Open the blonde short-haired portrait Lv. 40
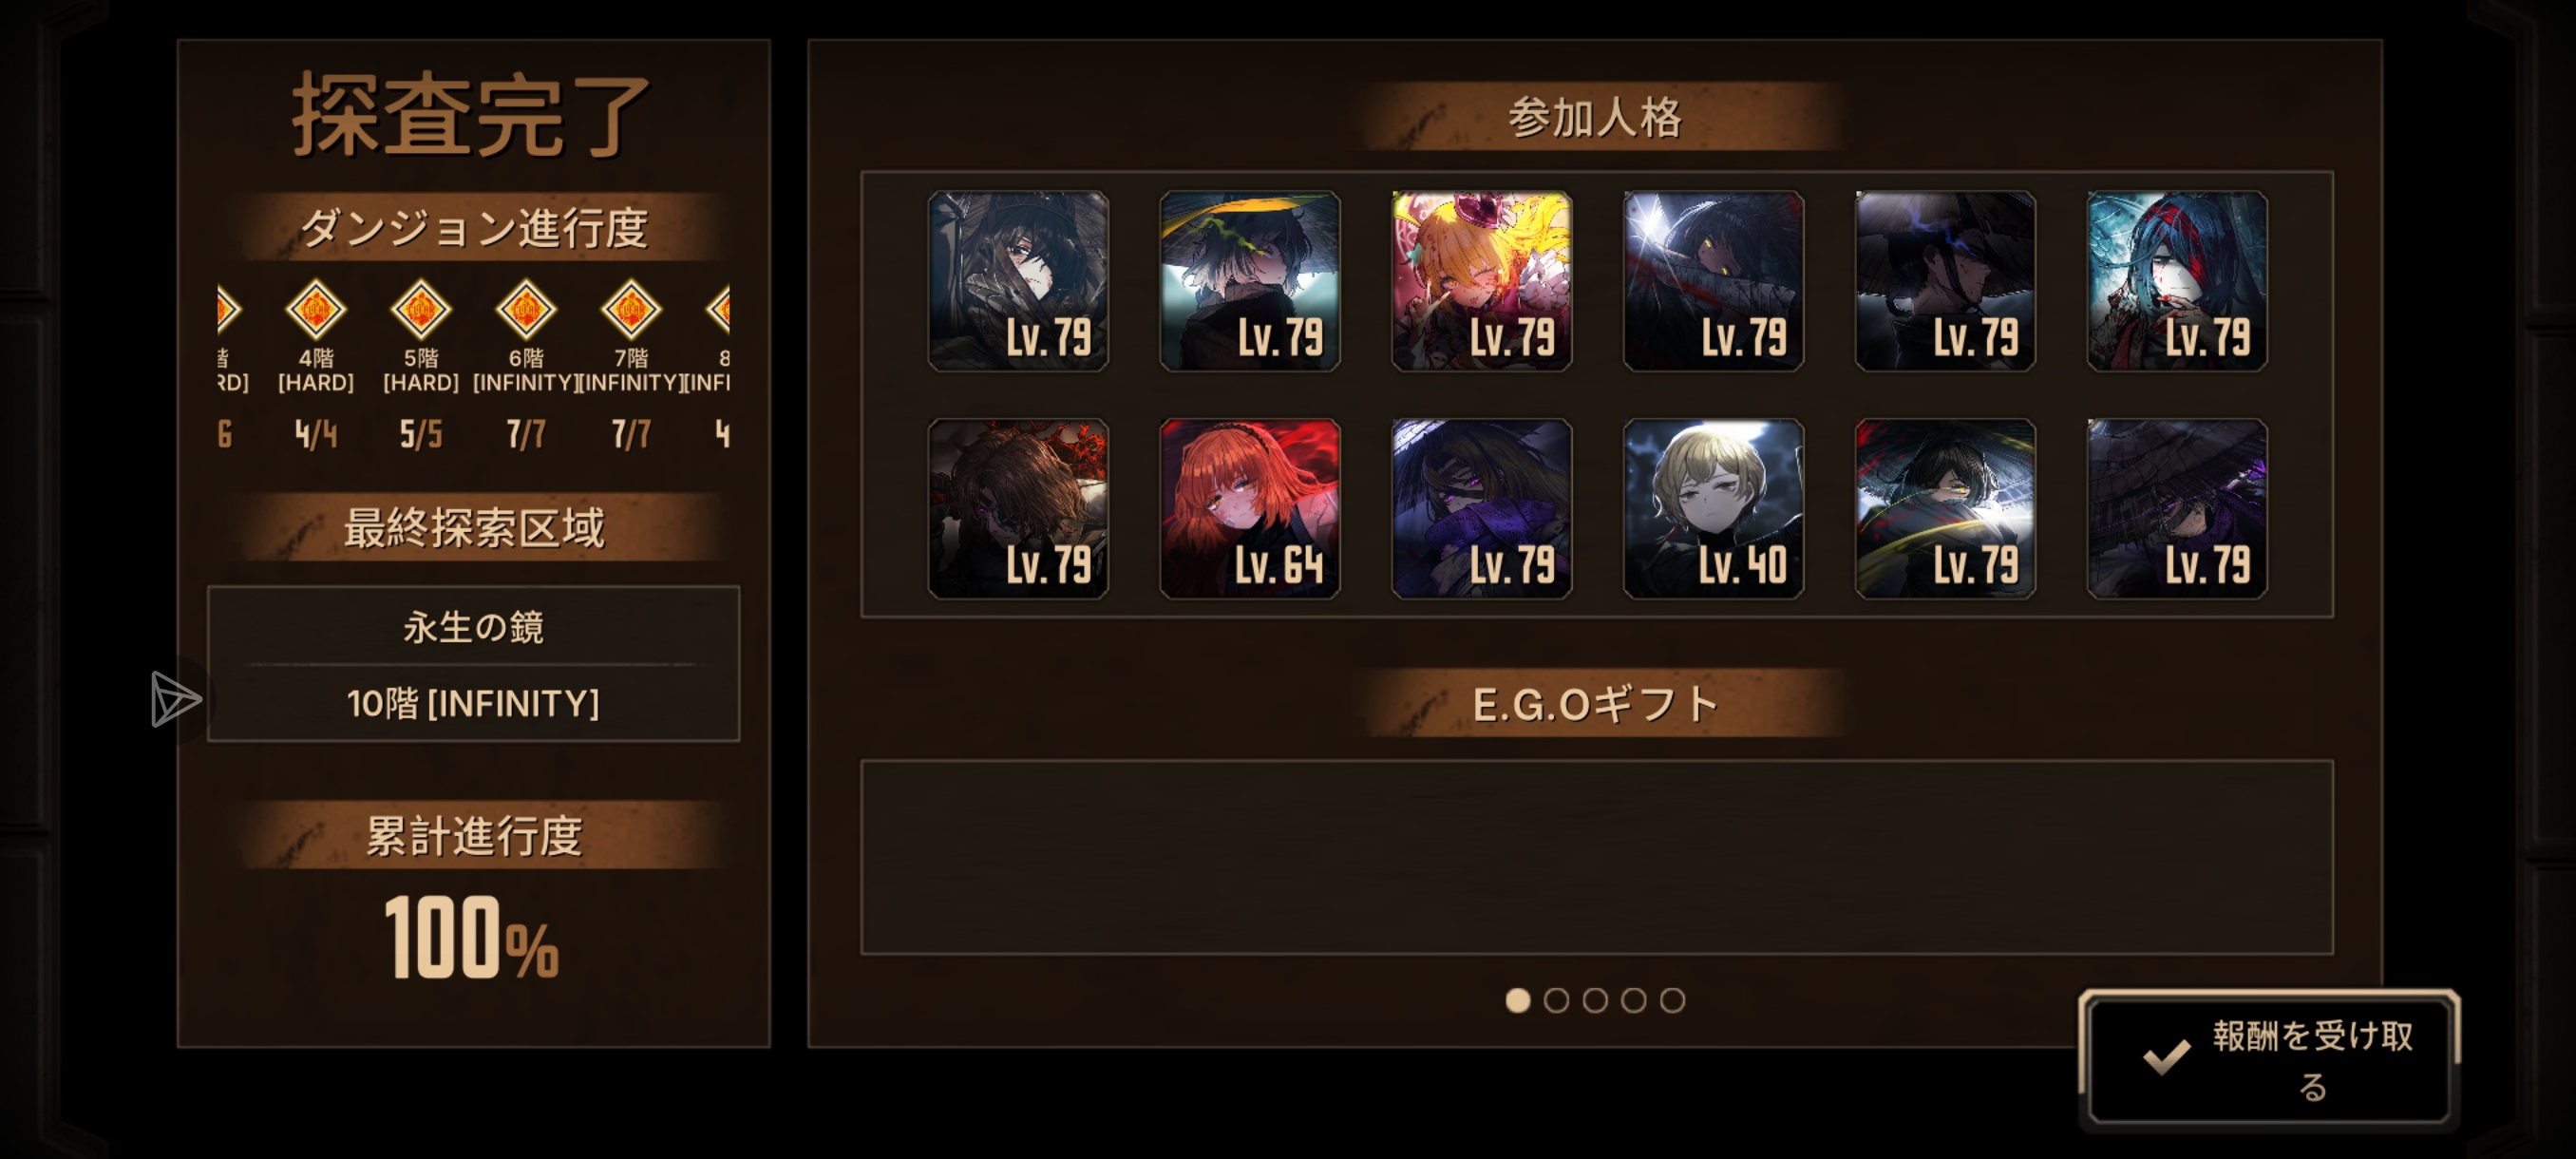The image size is (2576, 1159). pyautogui.click(x=1713, y=509)
